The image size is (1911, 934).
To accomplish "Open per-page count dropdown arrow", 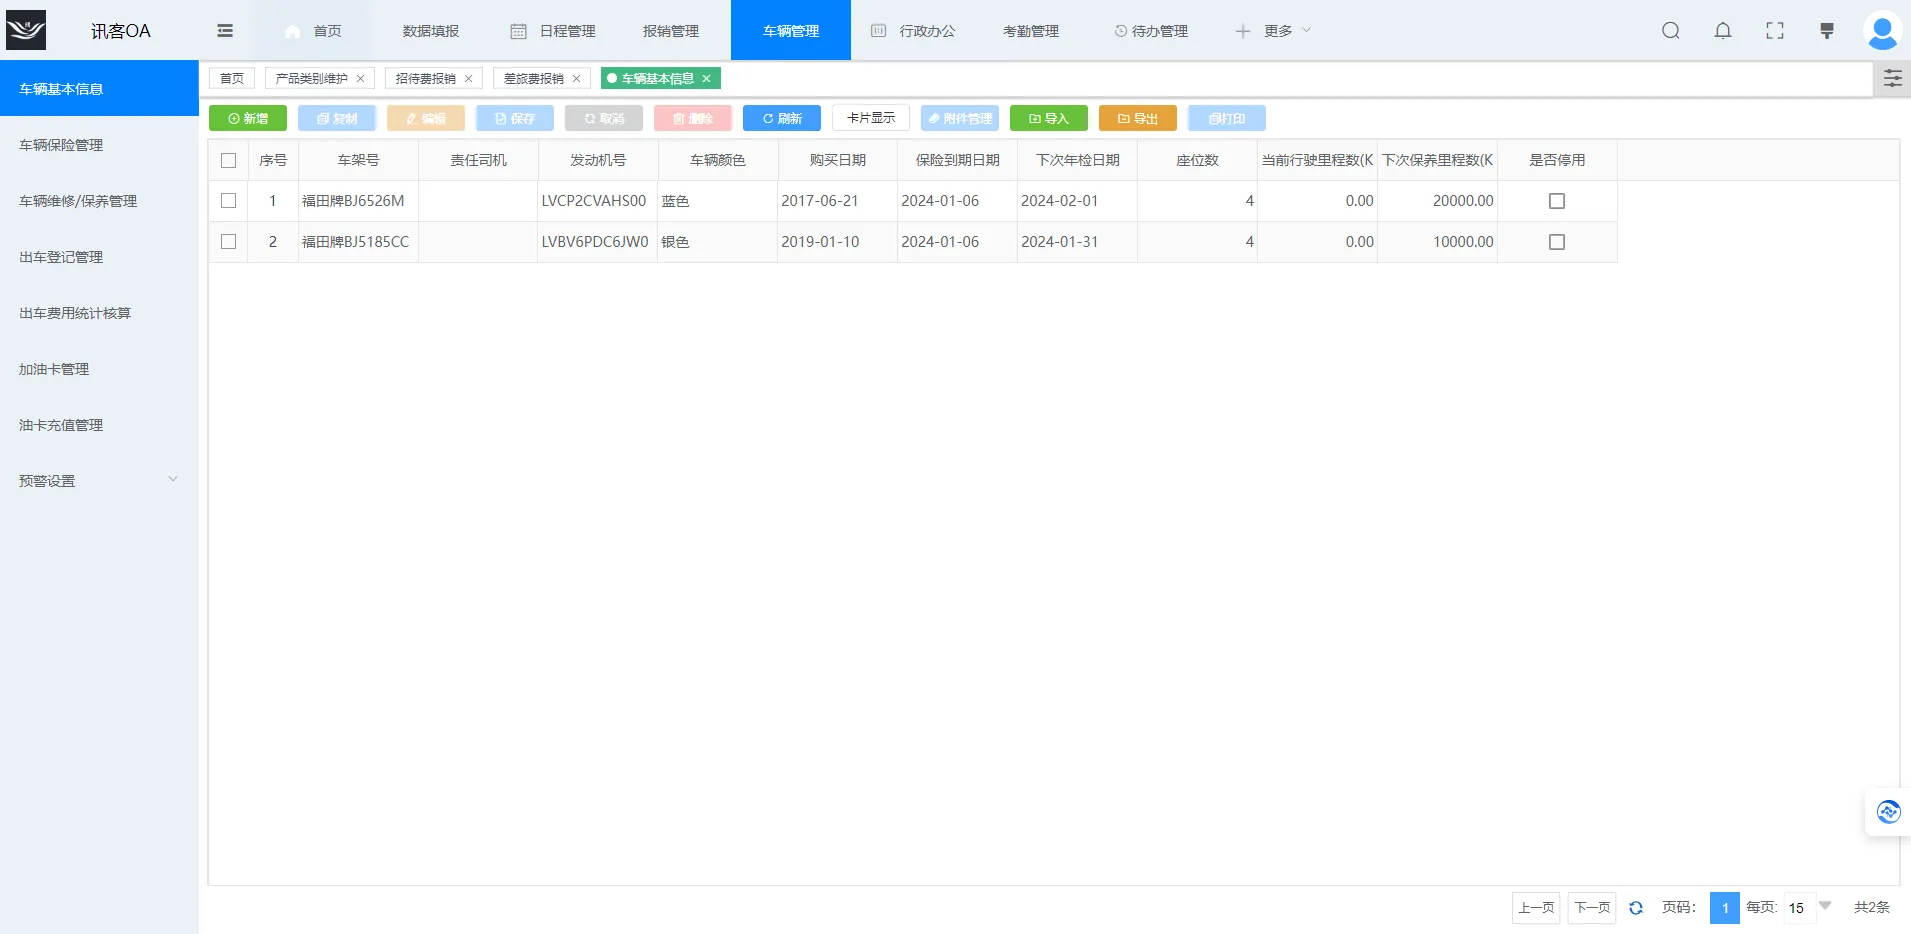I will click(x=1825, y=906).
